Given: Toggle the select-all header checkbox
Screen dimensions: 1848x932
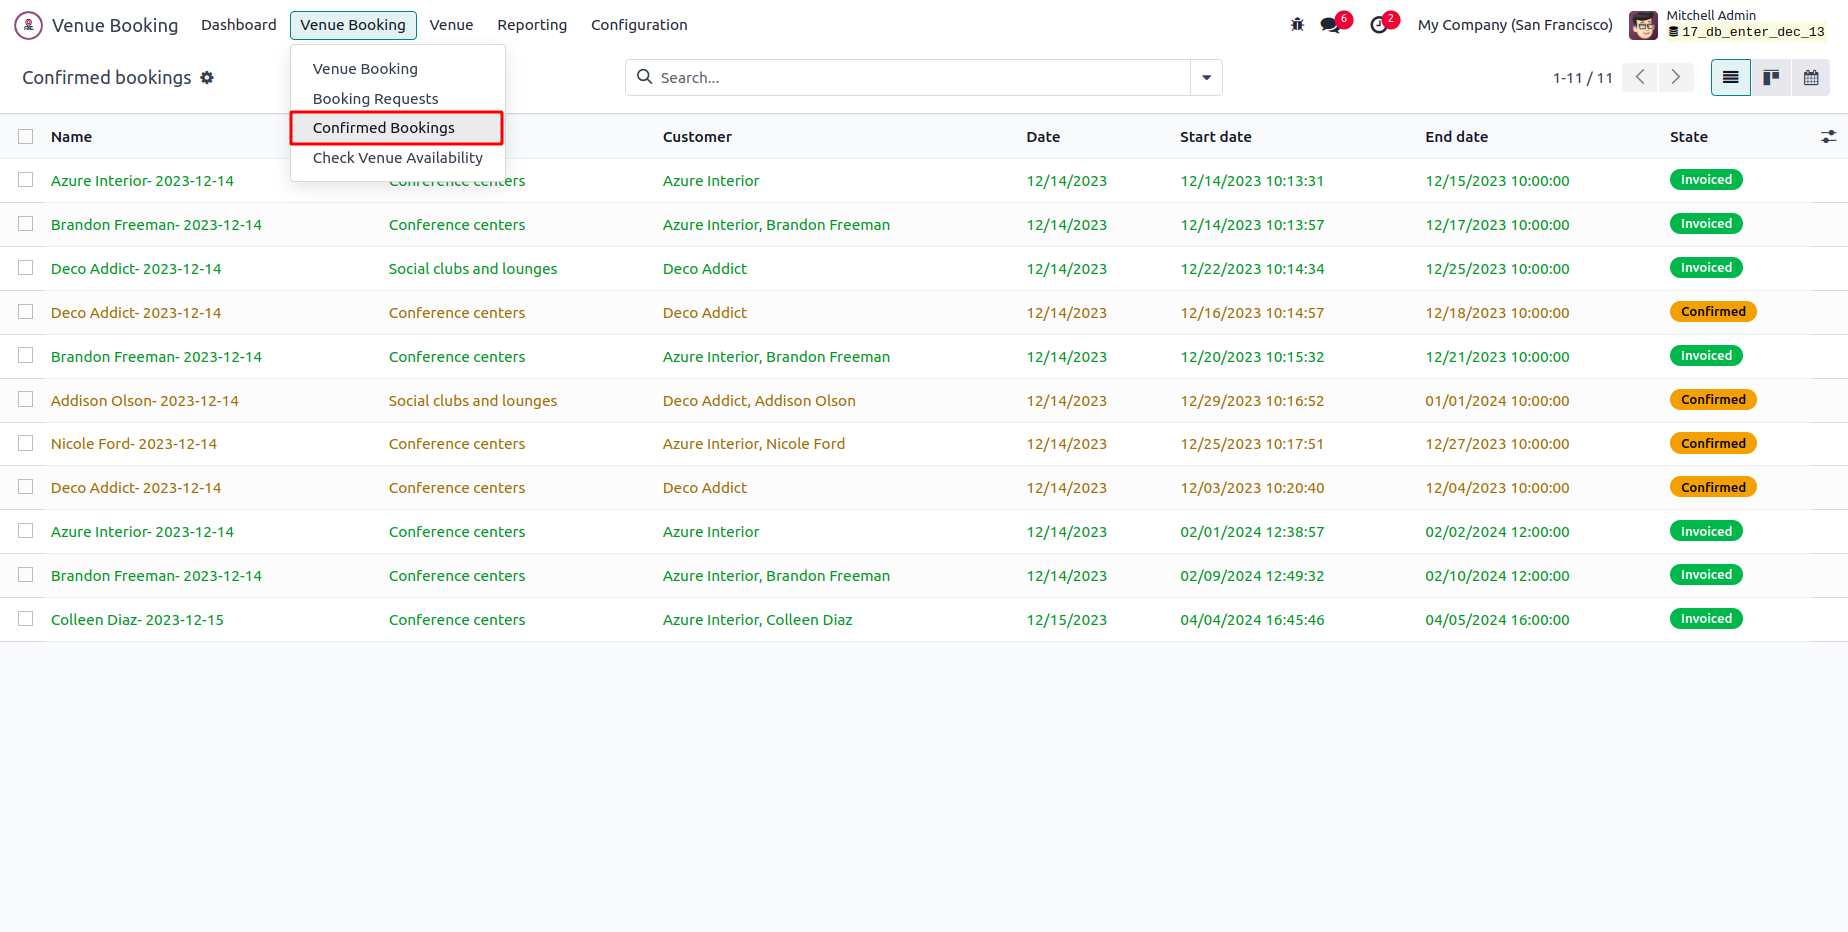Looking at the screenshot, I should coord(26,137).
